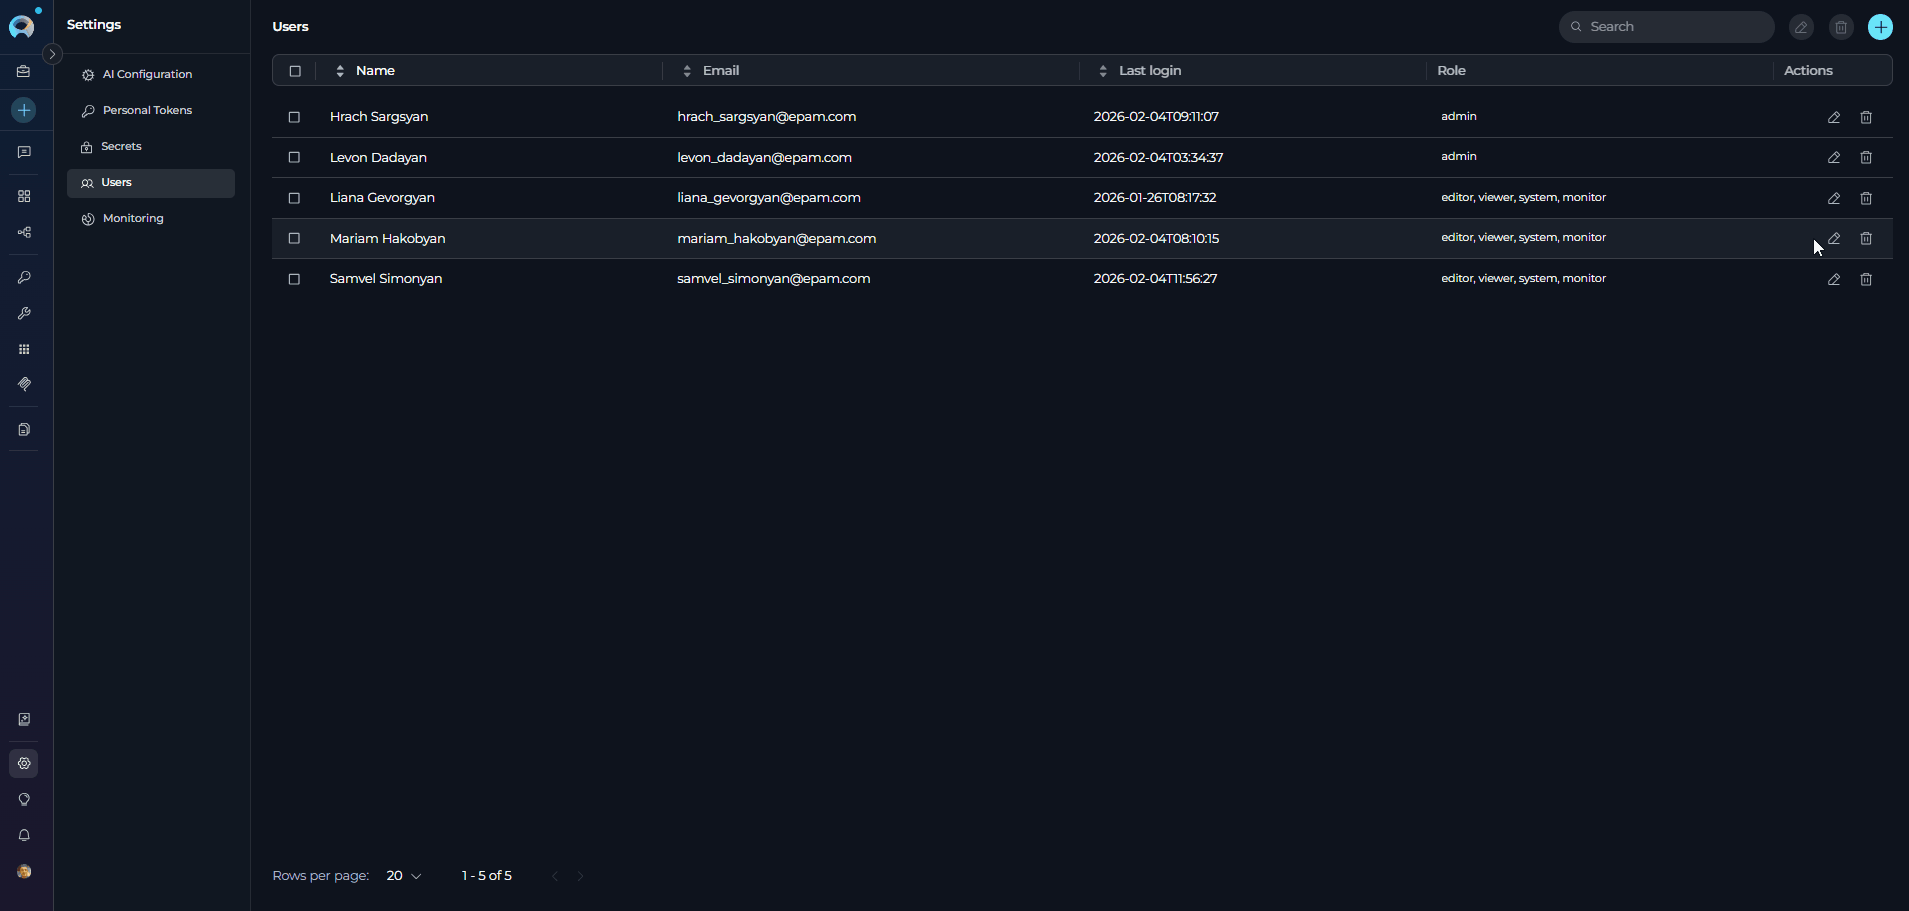Delete Liana Gevorgyan using trash icon
Viewport: 1909px width, 911px height.
(x=1865, y=199)
